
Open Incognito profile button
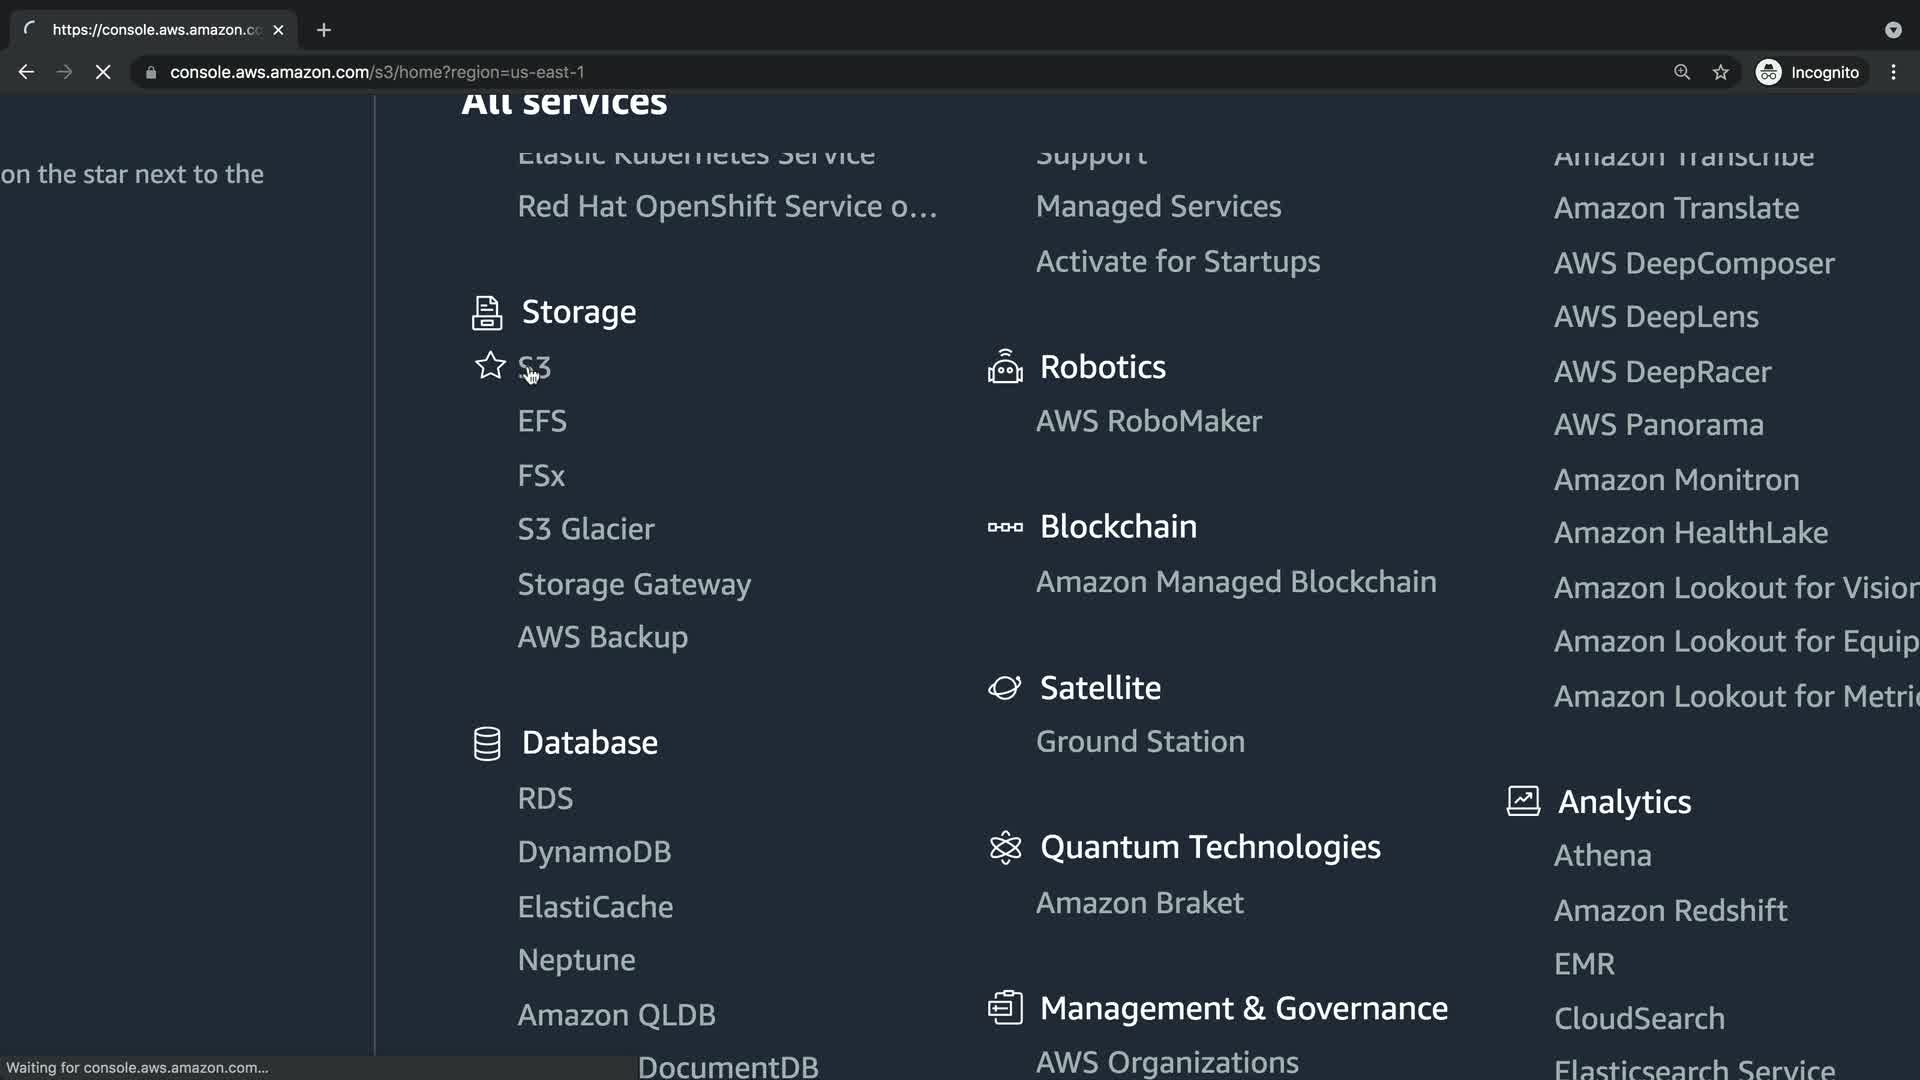coord(1808,72)
